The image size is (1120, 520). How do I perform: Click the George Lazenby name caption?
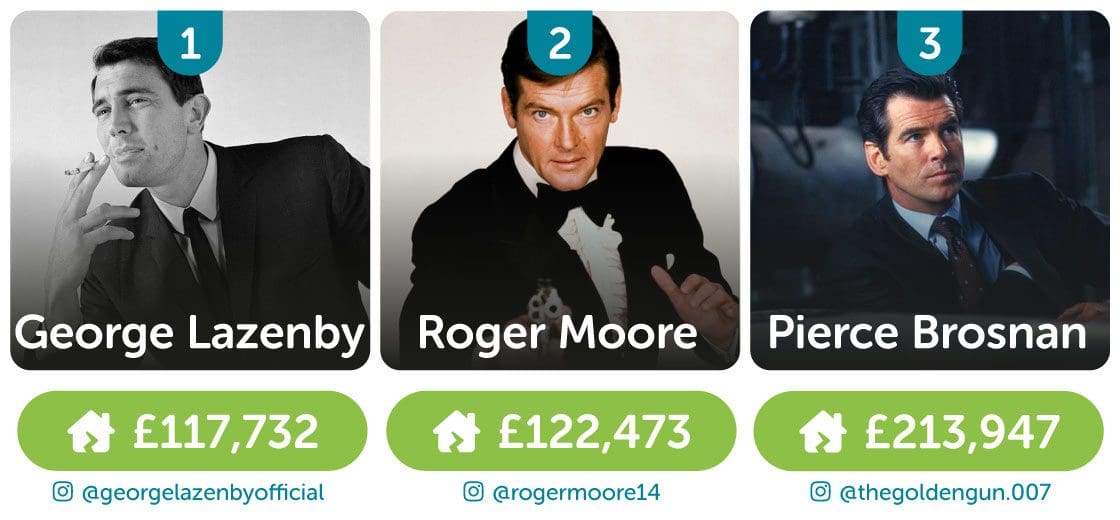click(190, 334)
